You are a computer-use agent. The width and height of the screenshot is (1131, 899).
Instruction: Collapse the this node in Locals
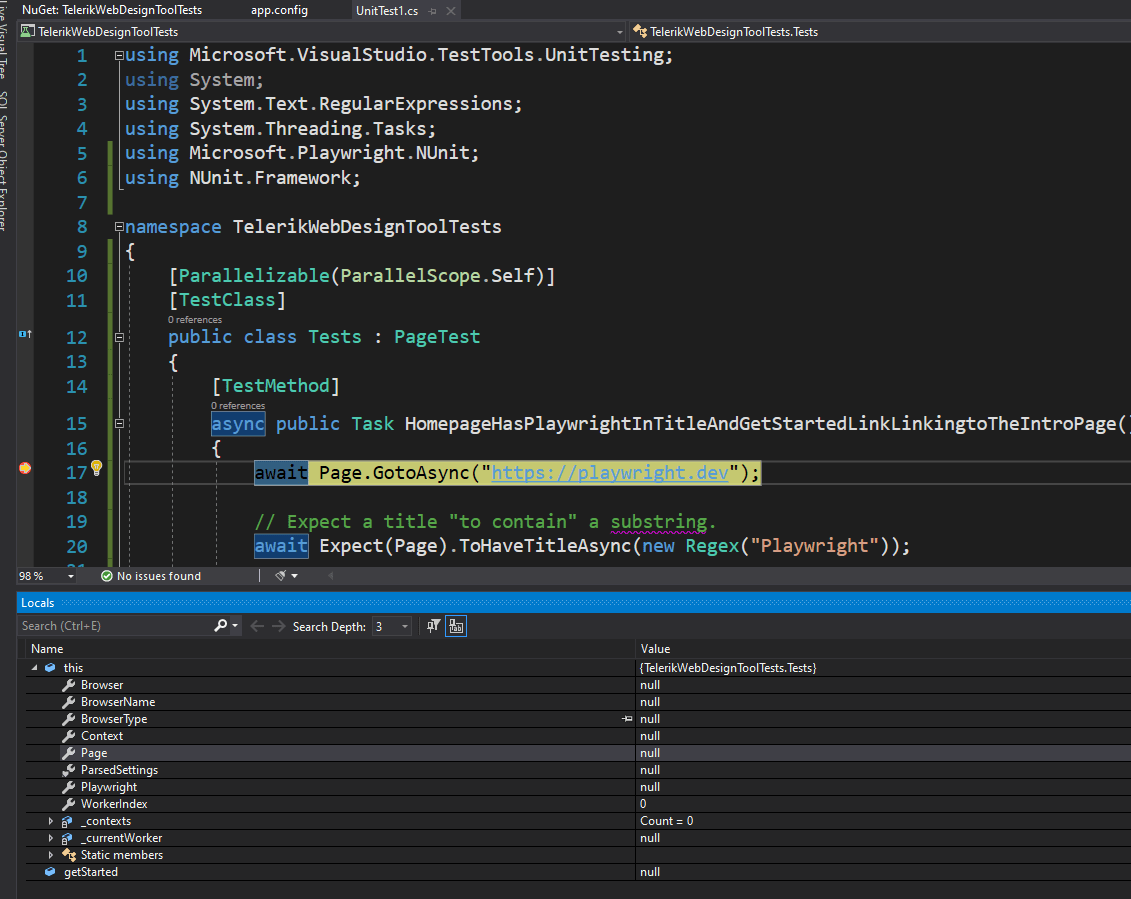point(34,668)
